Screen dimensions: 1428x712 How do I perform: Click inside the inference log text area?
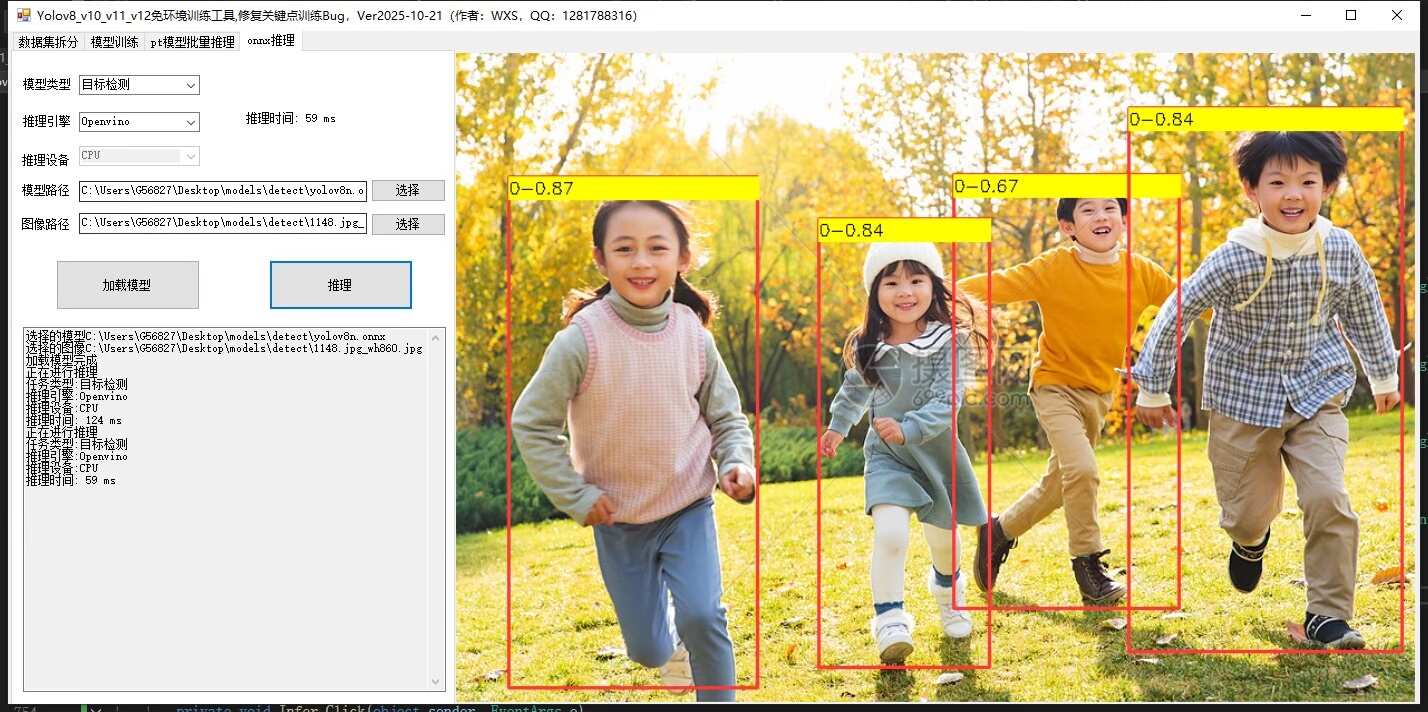click(225, 580)
